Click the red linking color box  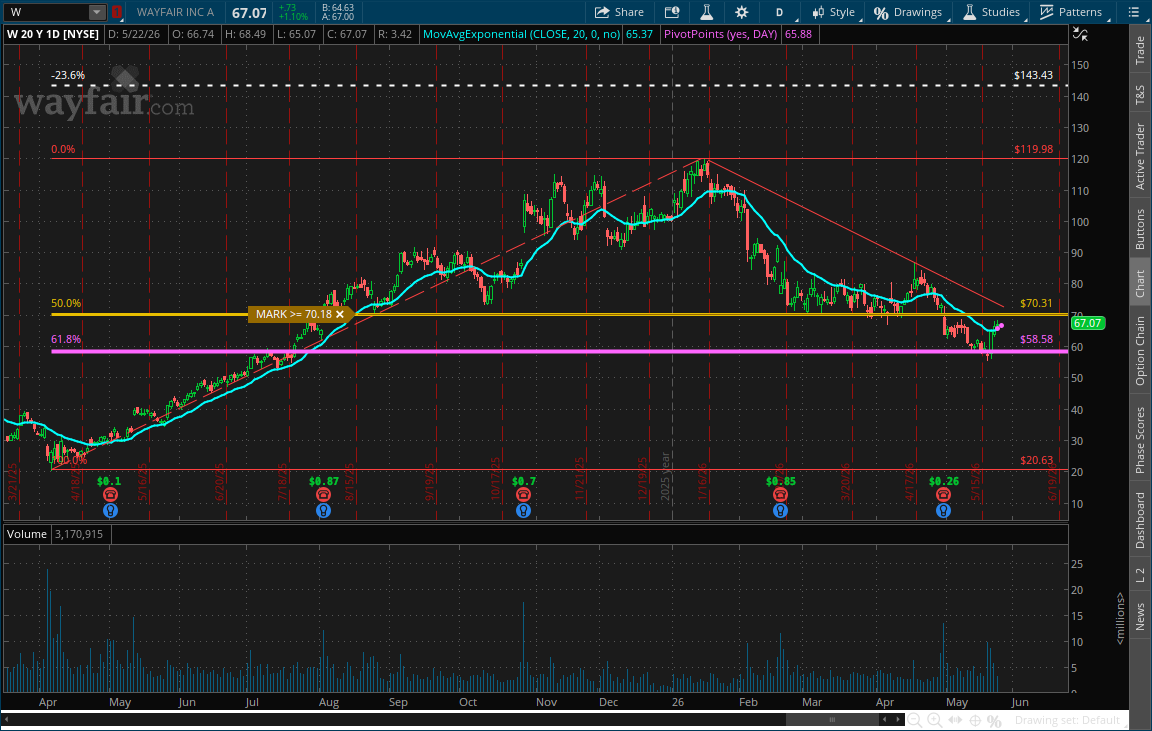pyautogui.click(x=117, y=12)
